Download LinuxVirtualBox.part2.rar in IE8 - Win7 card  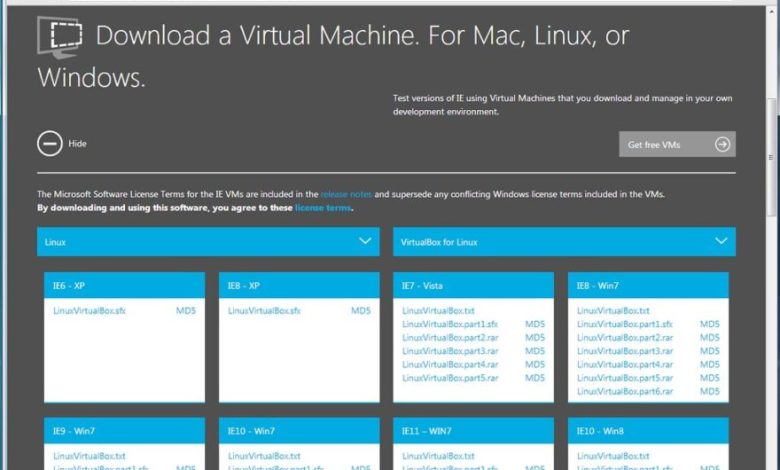625,338
